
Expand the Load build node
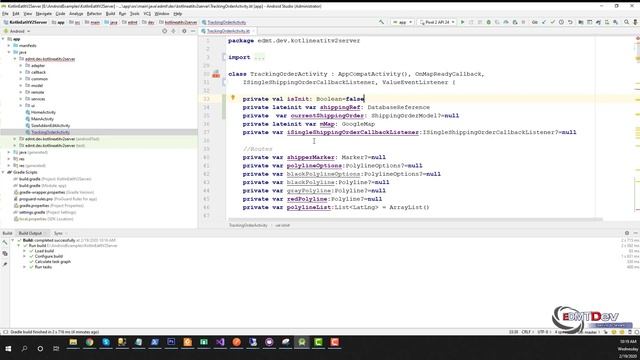pos(24,251)
